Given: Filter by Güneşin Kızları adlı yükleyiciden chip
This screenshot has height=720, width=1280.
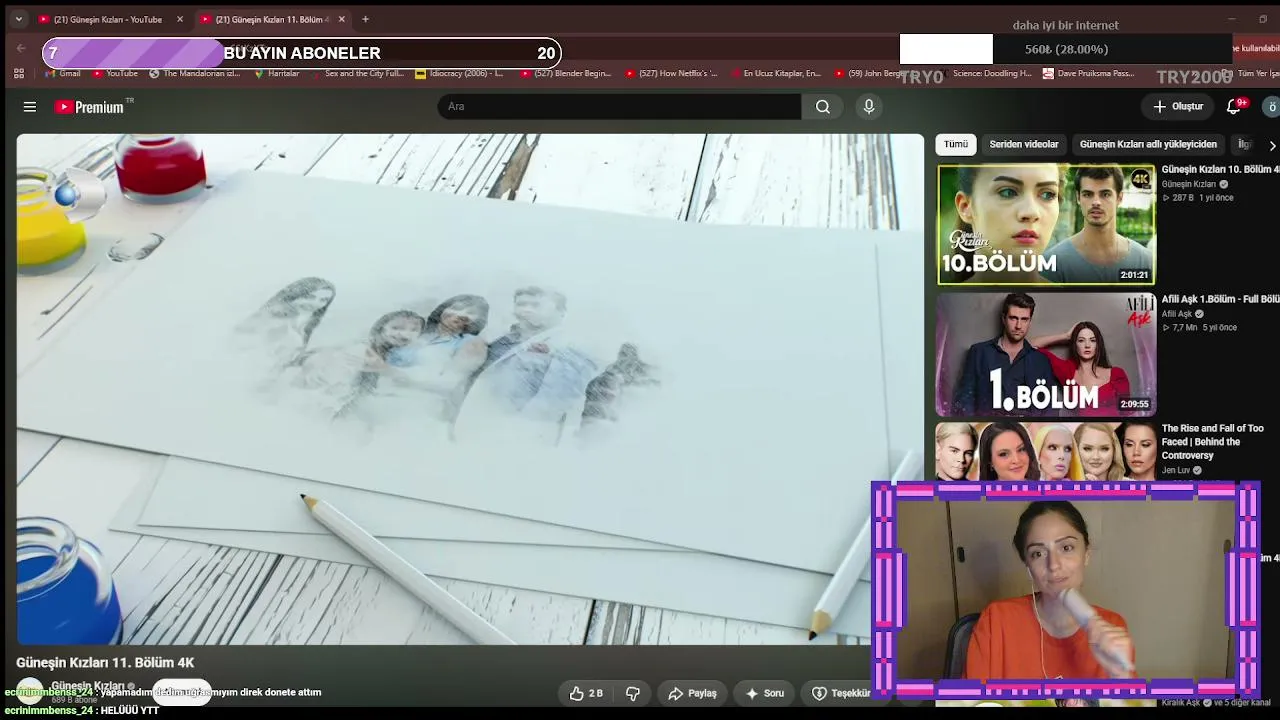Looking at the screenshot, I should pyautogui.click(x=1148, y=144).
